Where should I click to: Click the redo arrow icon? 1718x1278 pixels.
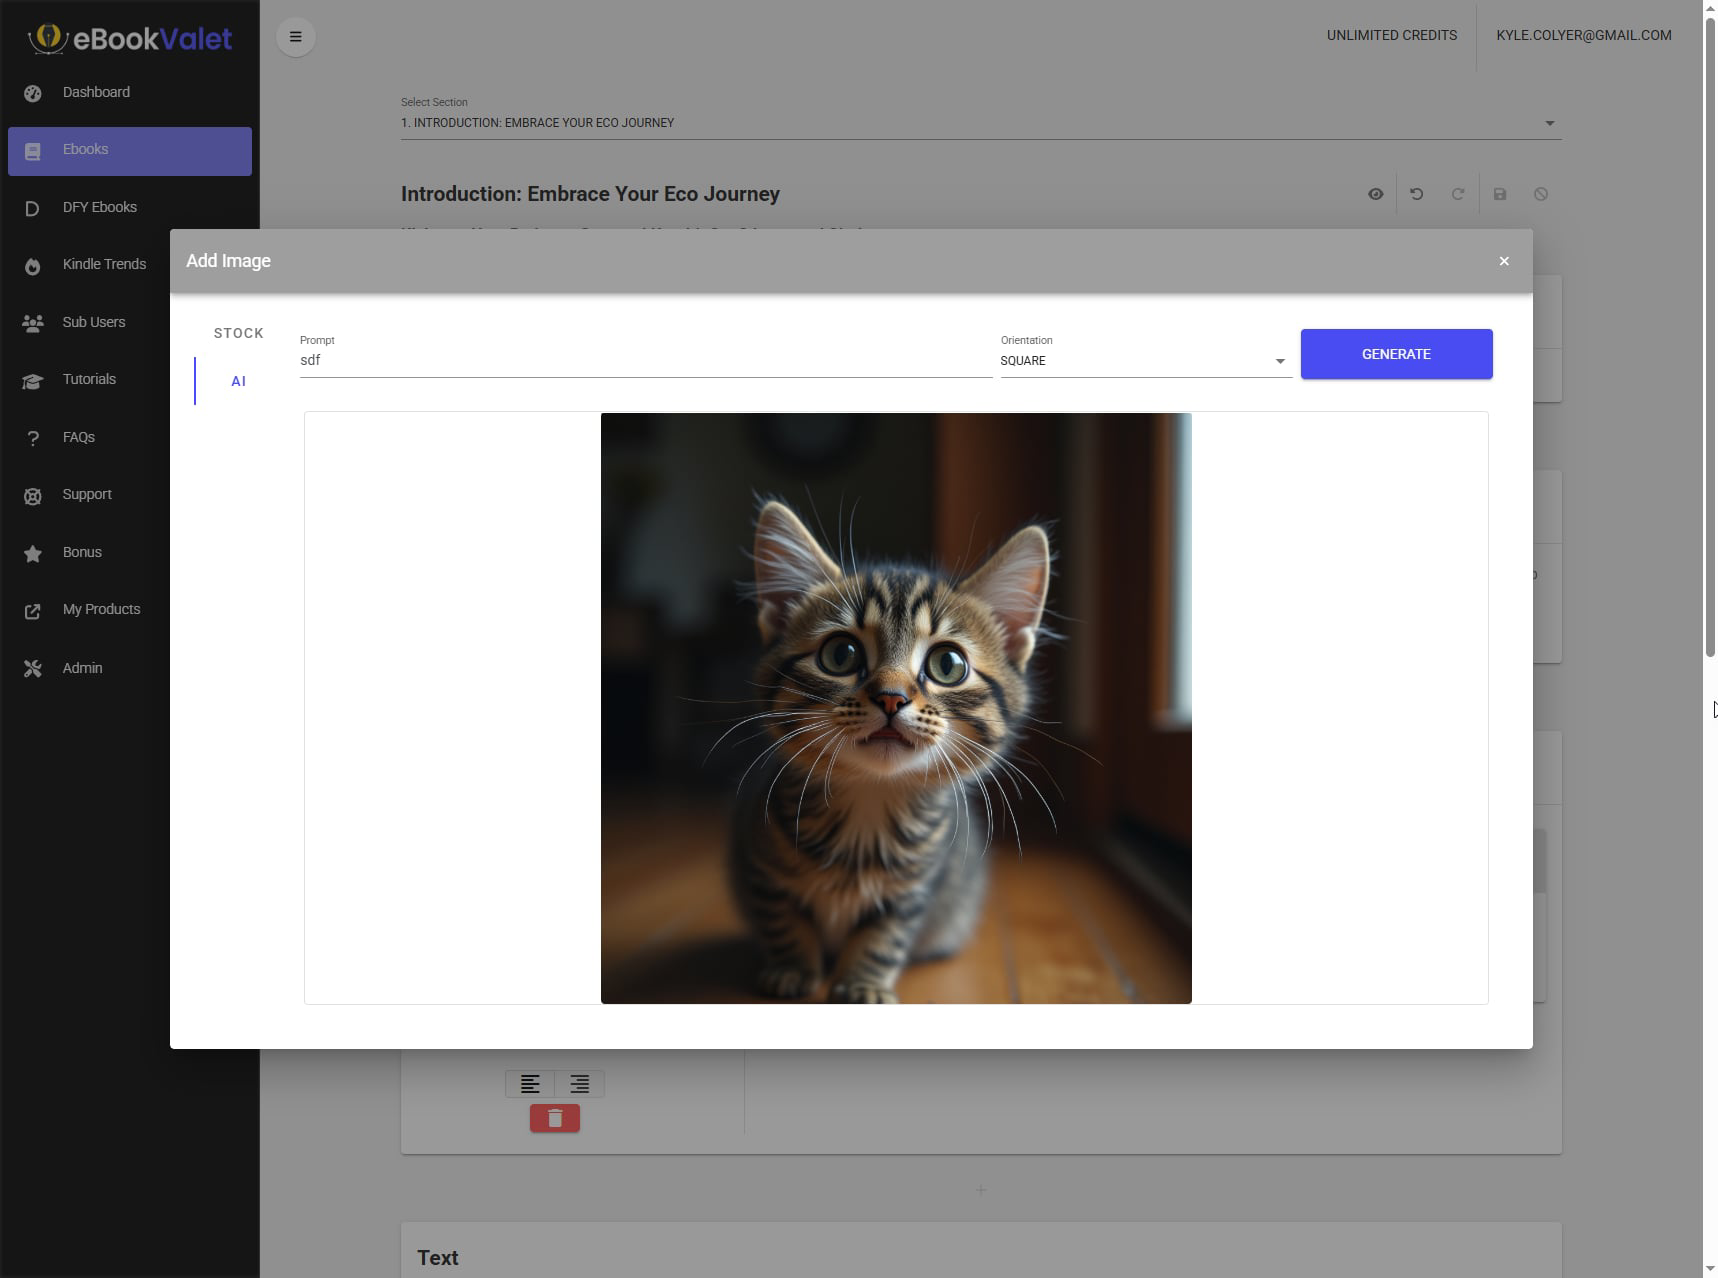pyautogui.click(x=1457, y=194)
